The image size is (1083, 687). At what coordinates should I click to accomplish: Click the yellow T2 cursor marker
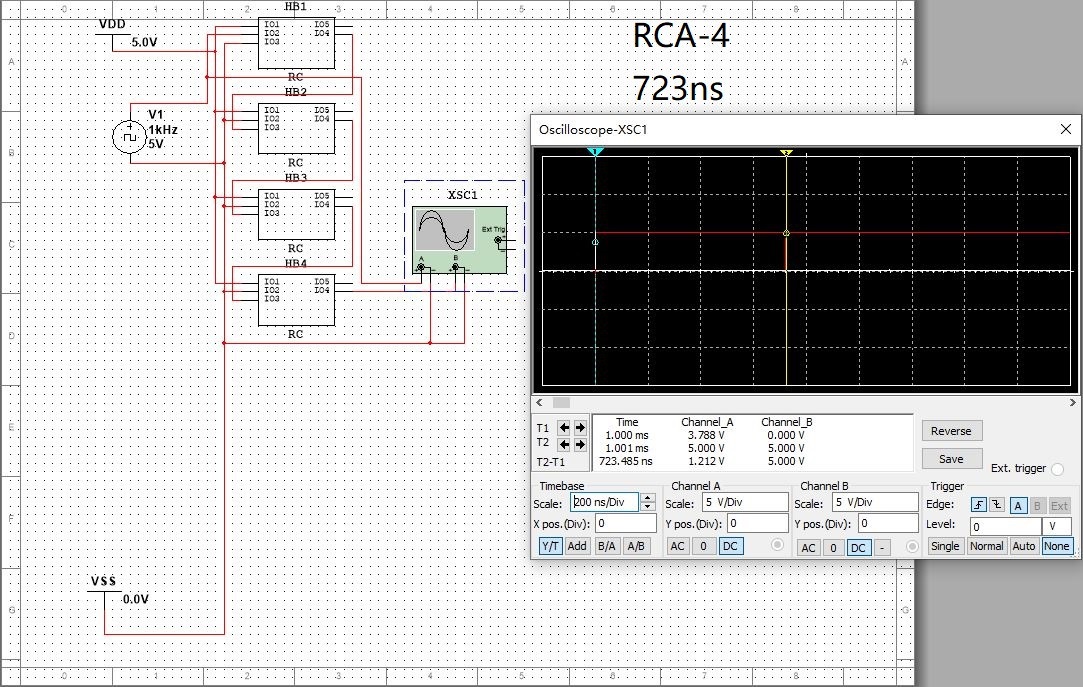(x=786, y=152)
